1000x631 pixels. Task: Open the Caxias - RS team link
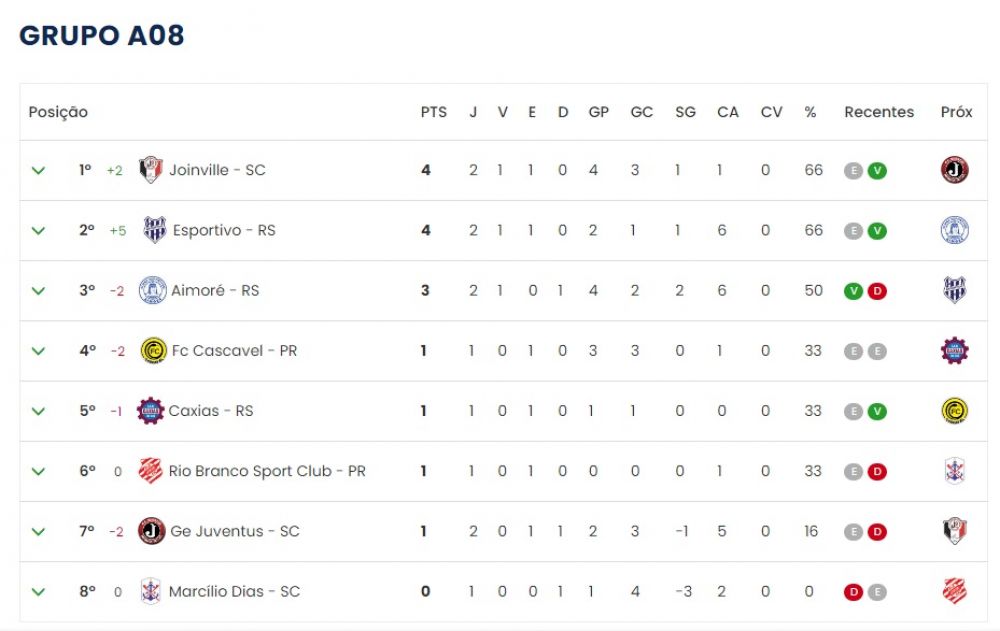(210, 411)
